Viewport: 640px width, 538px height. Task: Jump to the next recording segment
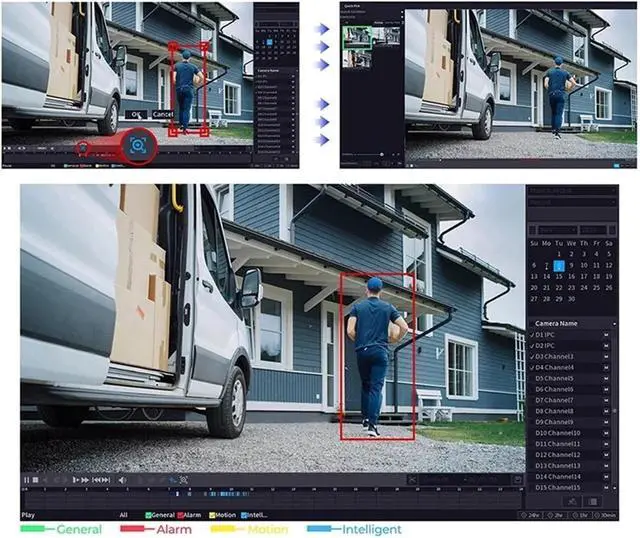coord(106,480)
